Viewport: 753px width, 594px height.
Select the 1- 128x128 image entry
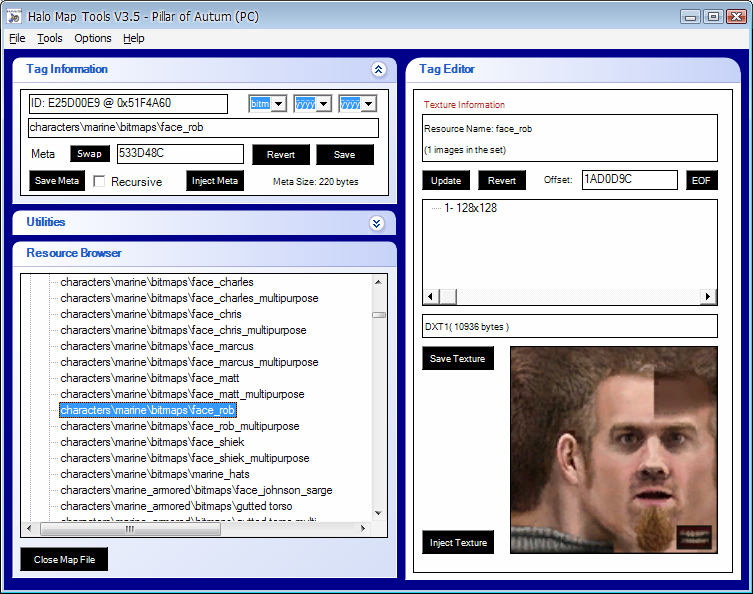pyautogui.click(x=470, y=208)
